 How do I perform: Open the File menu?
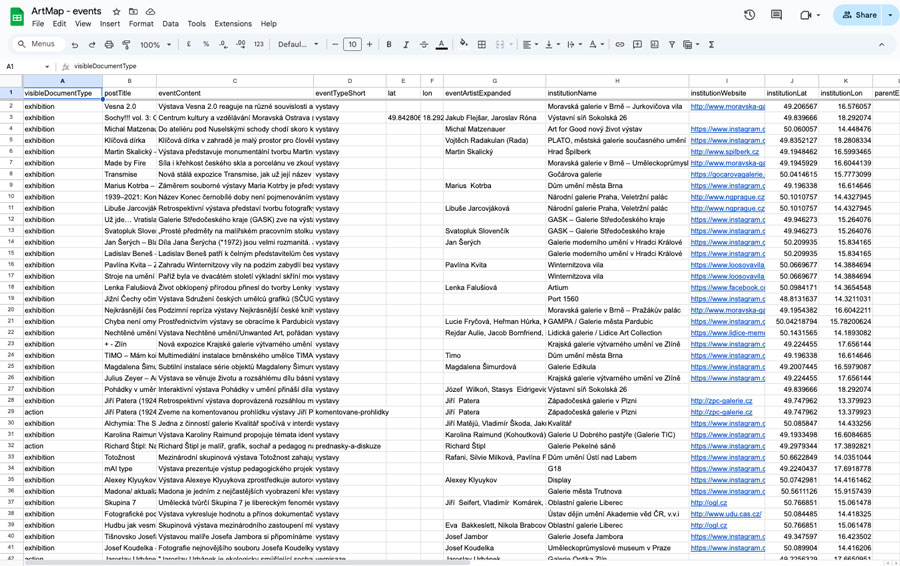pyautogui.click(x=38, y=24)
